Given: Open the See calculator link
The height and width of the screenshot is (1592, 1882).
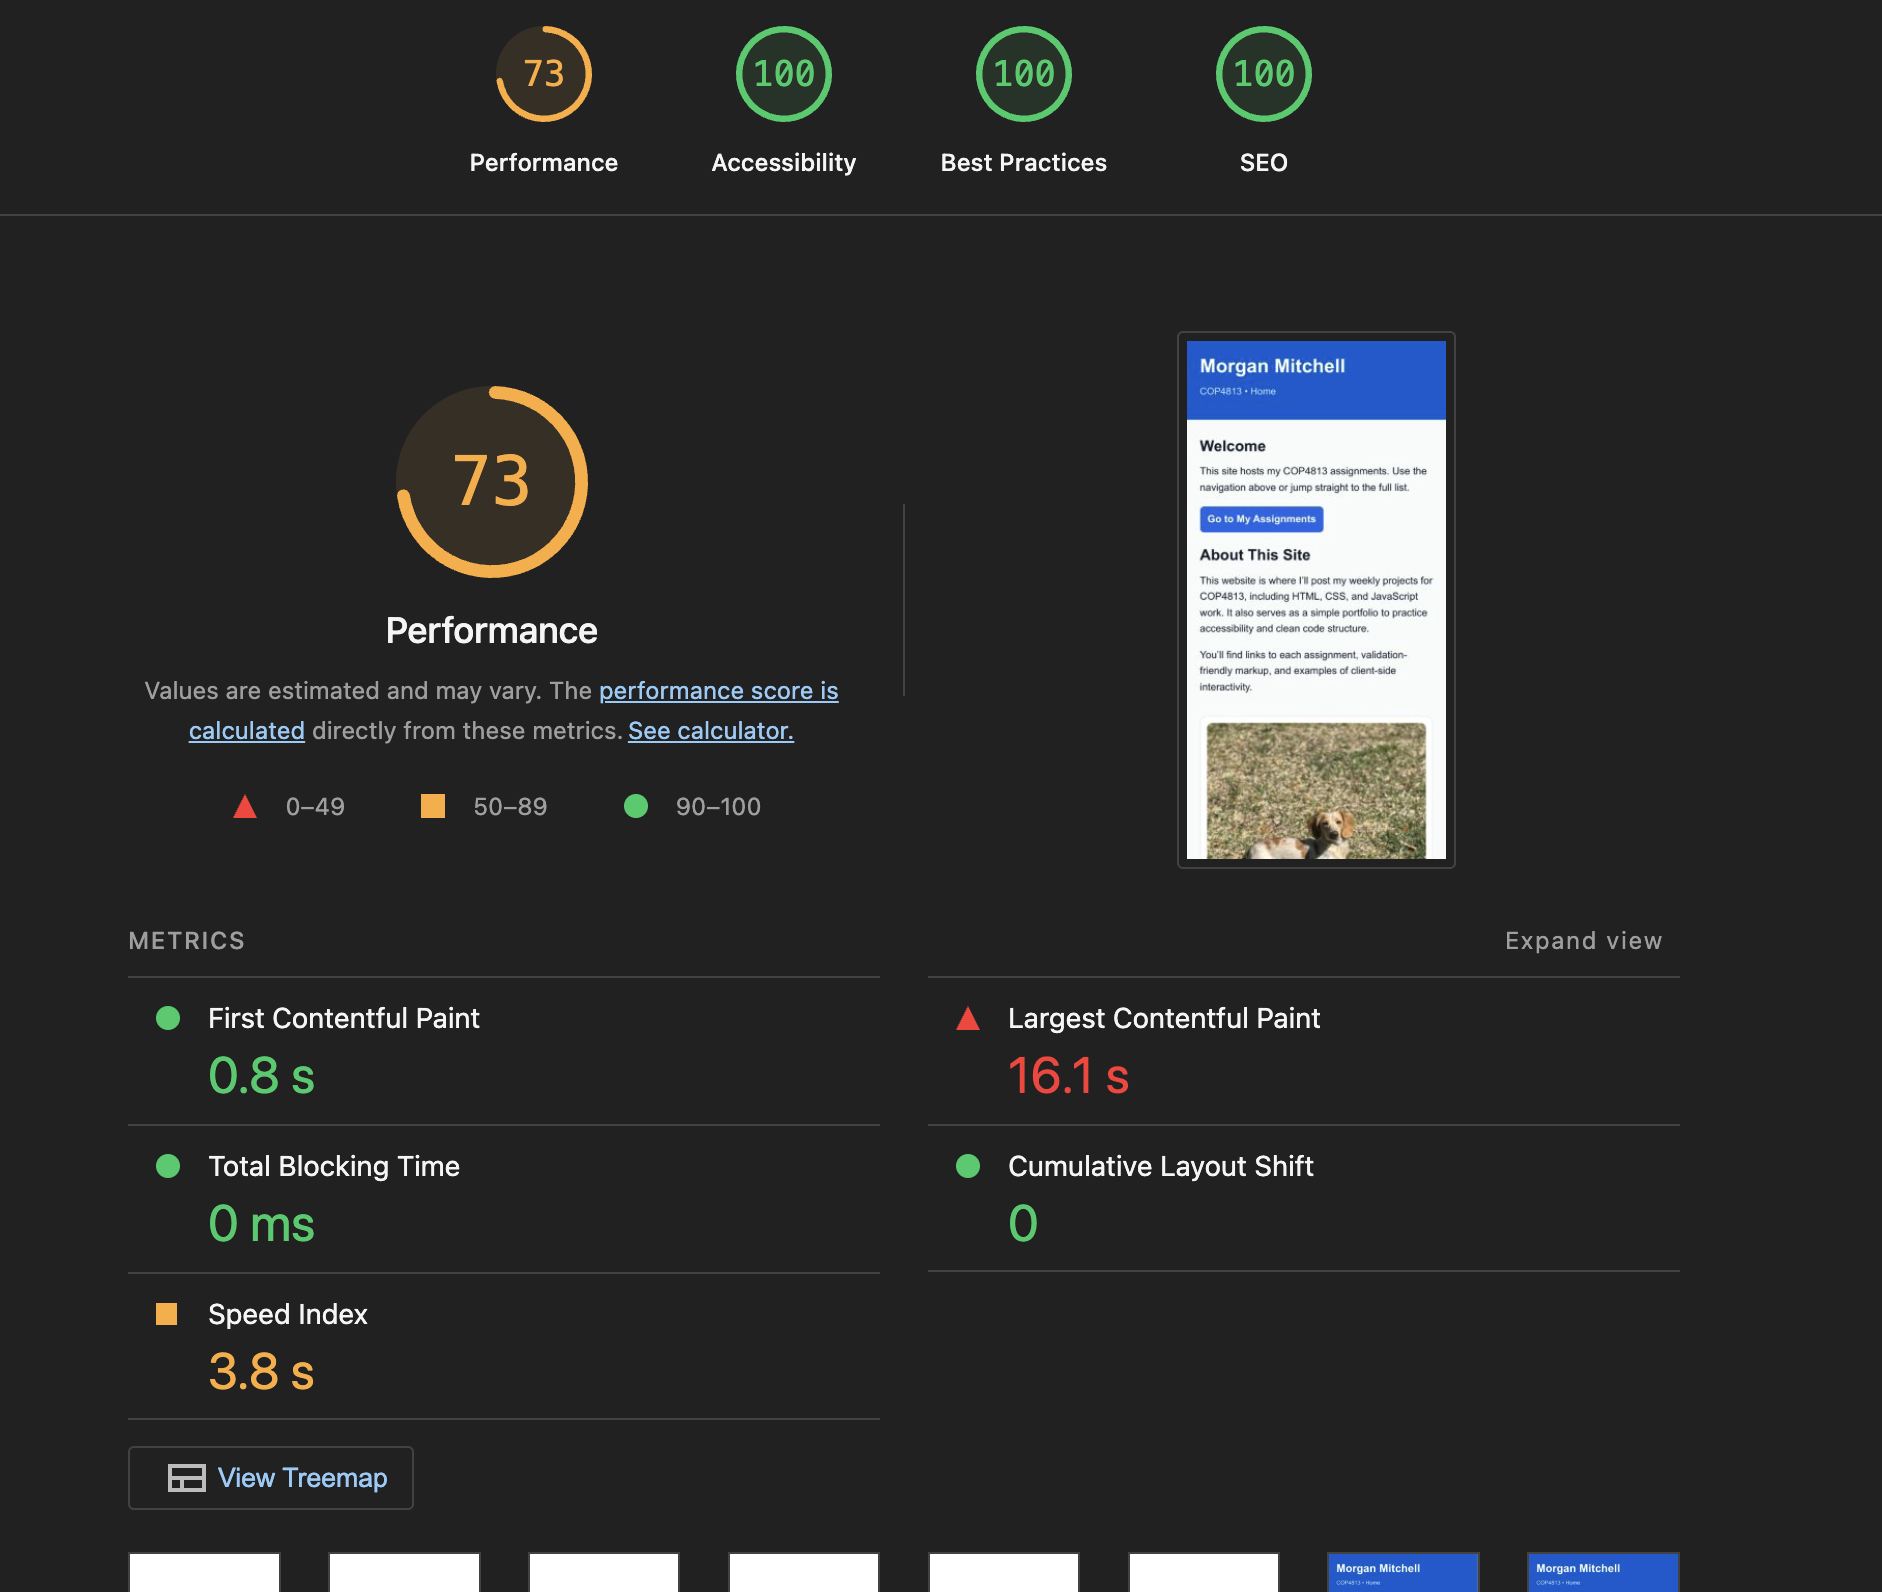Looking at the screenshot, I should (709, 730).
